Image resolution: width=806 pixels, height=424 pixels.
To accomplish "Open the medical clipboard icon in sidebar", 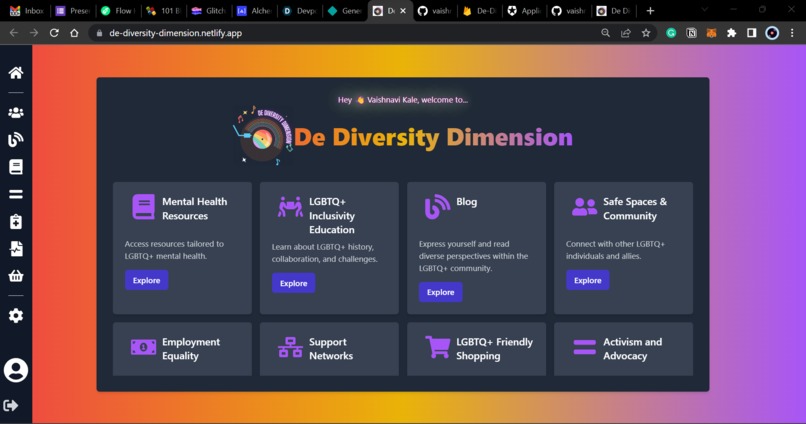I will click(16, 222).
